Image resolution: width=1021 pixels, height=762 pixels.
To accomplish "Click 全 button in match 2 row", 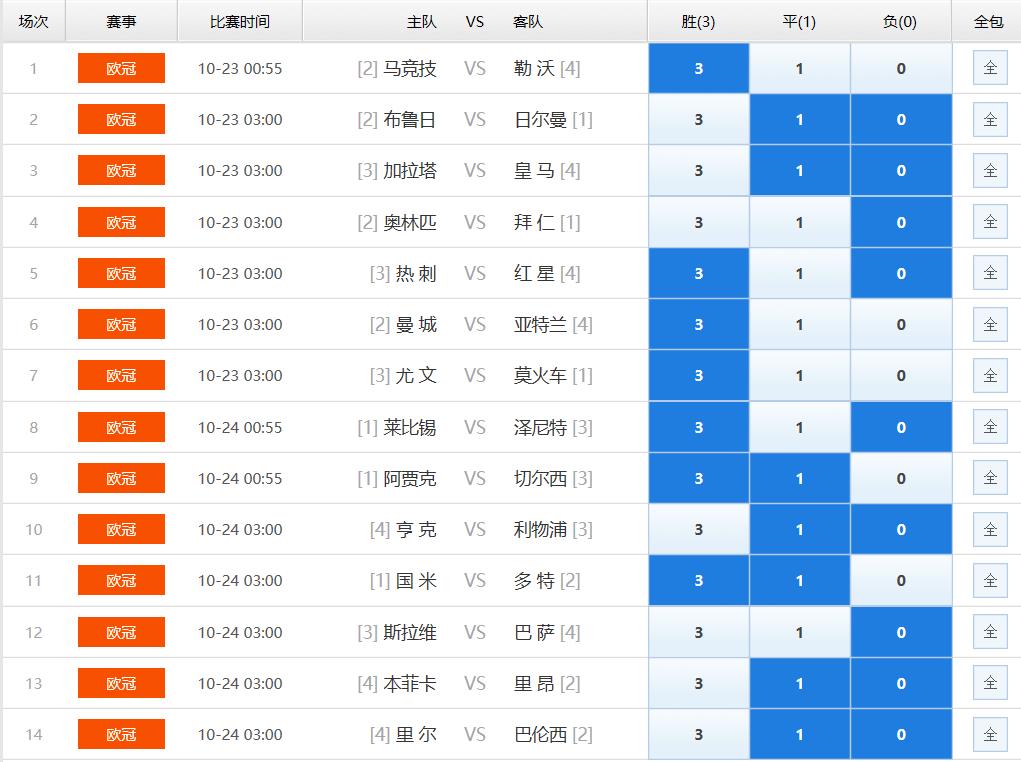I will point(990,119).
